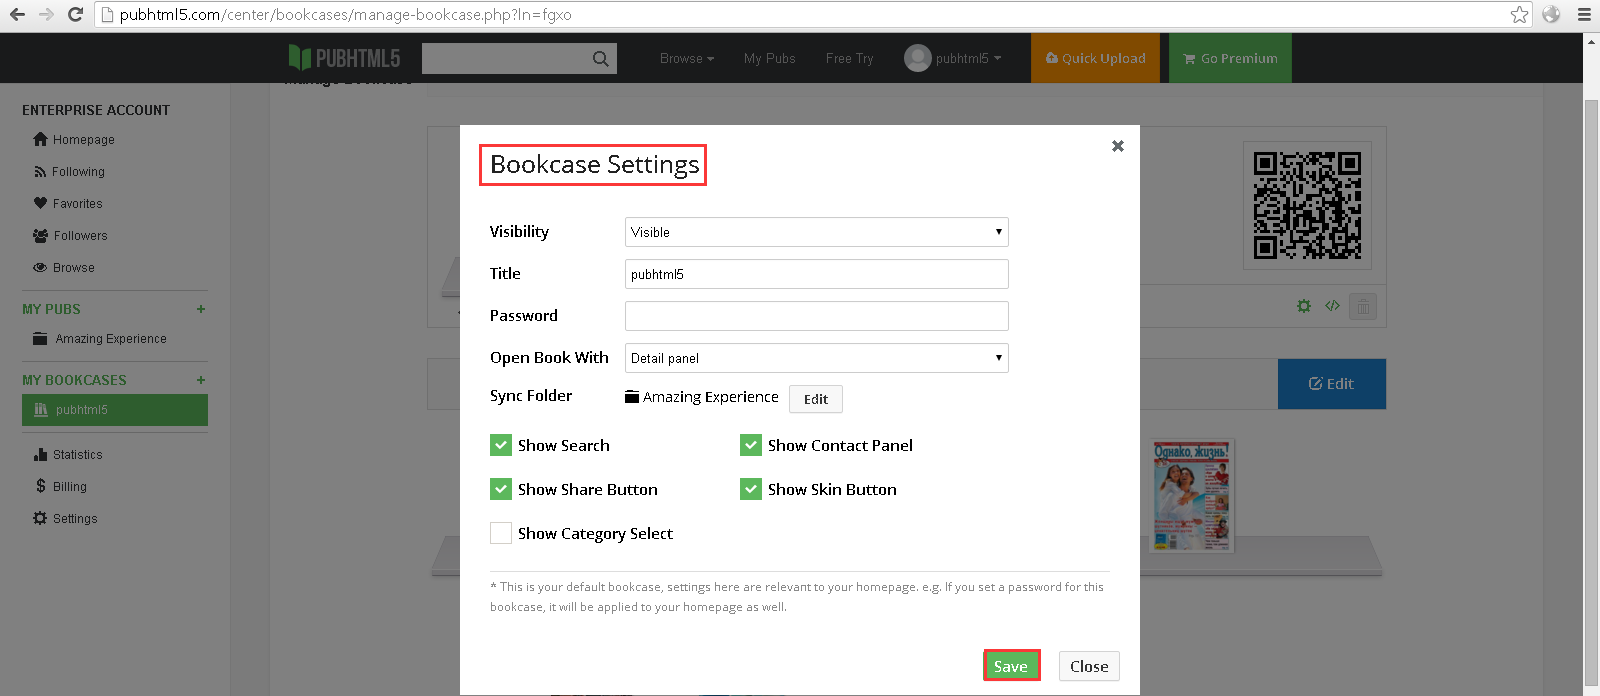Open the magazine cover on the bookshelf

[1193, 496]
